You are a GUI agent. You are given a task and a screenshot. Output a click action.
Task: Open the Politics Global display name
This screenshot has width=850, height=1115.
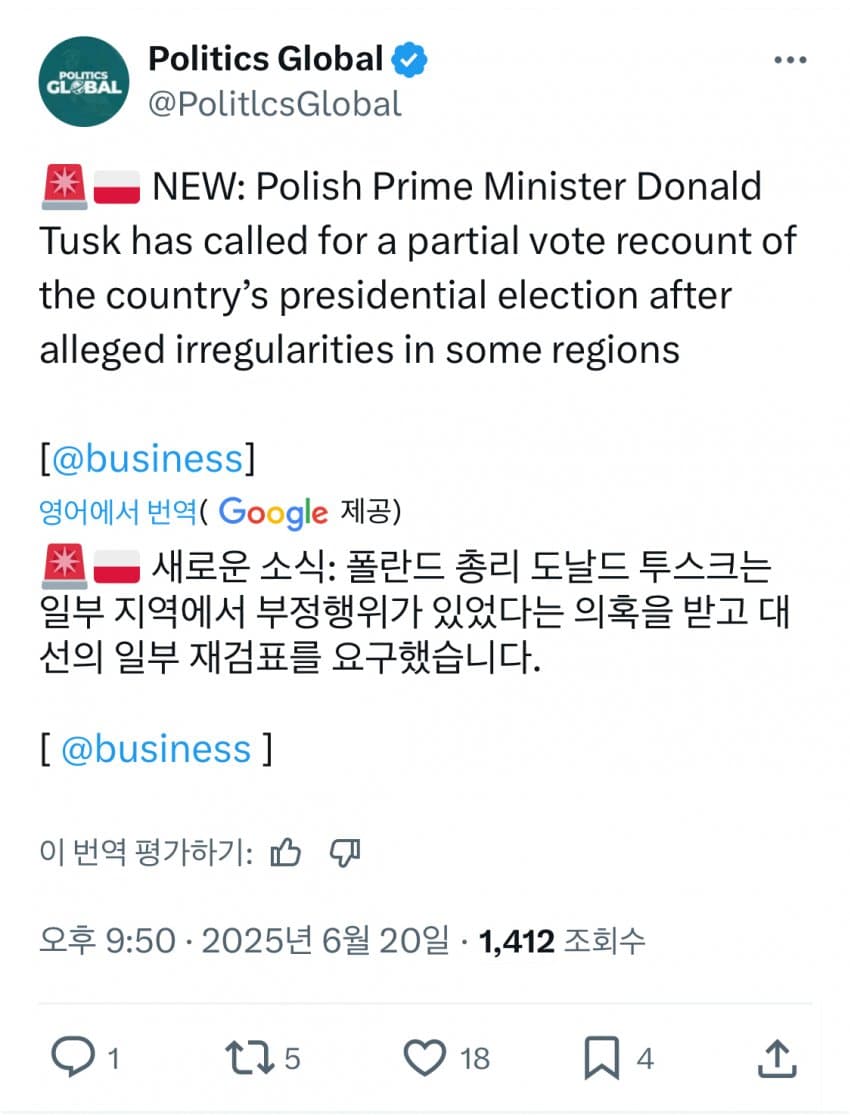(266, 60)
